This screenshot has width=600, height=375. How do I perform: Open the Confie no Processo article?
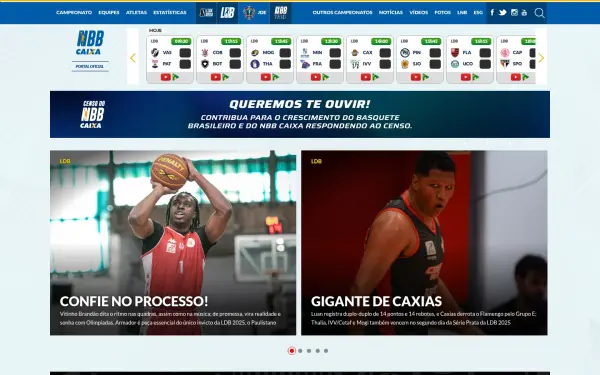pos(173,243)
